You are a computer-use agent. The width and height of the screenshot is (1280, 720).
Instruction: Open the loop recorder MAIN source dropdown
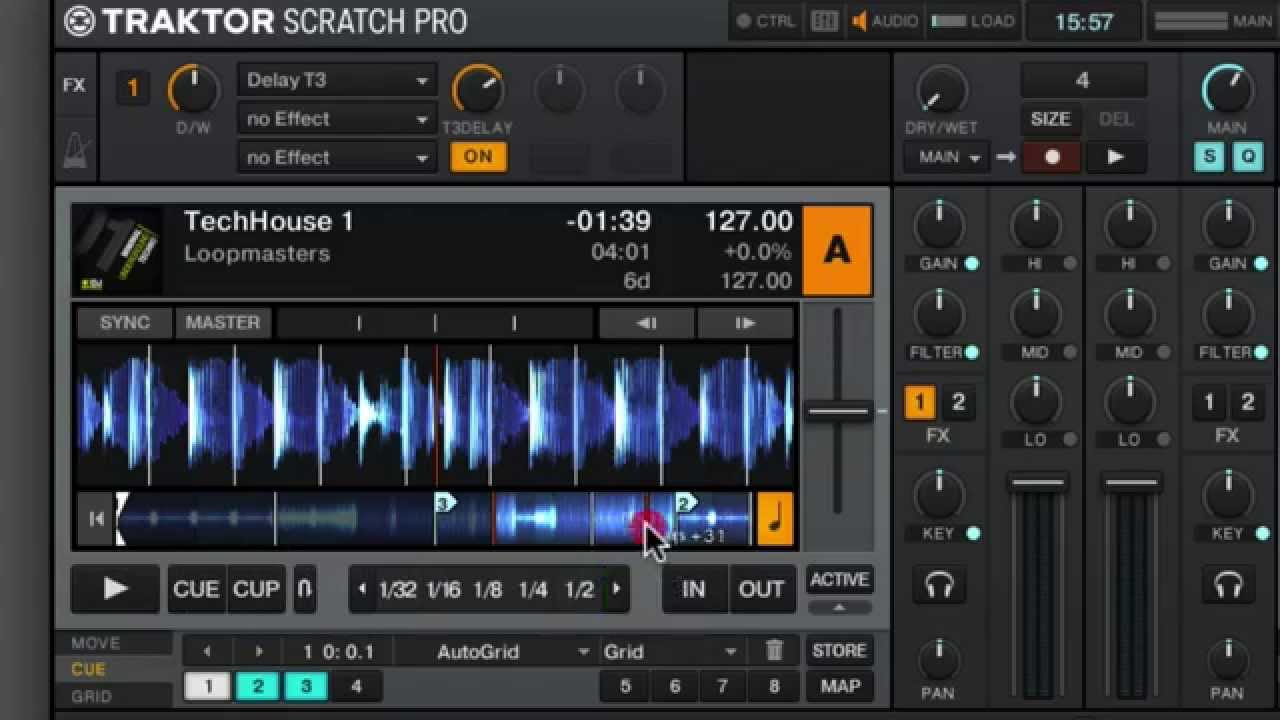(949, 157)
